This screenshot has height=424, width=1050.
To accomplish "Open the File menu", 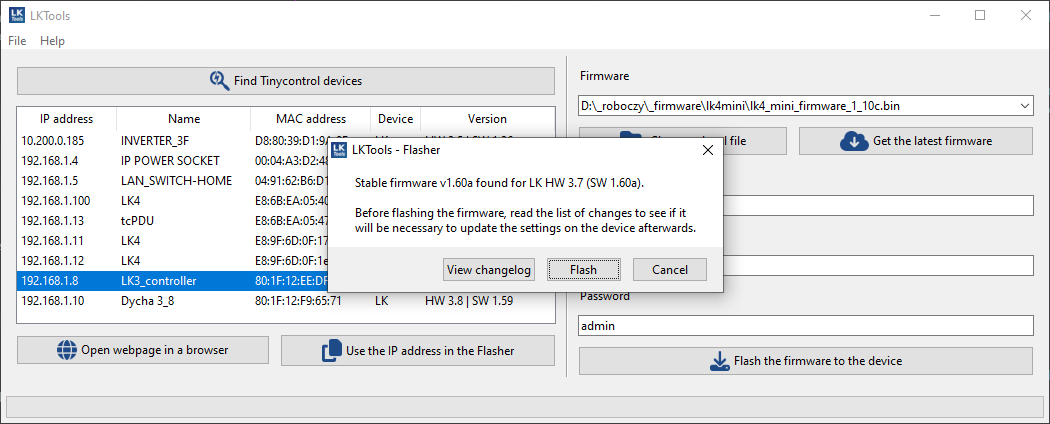I will pyautogui.click(x=17, y=41).
